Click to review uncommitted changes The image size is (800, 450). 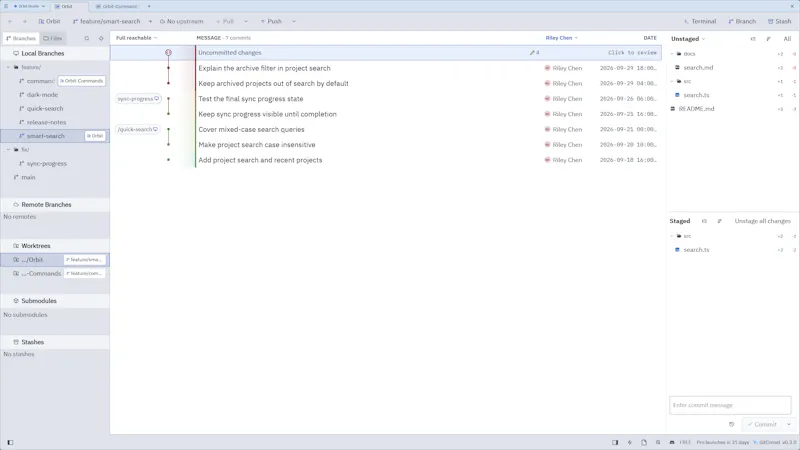click(x=632, y=53)
